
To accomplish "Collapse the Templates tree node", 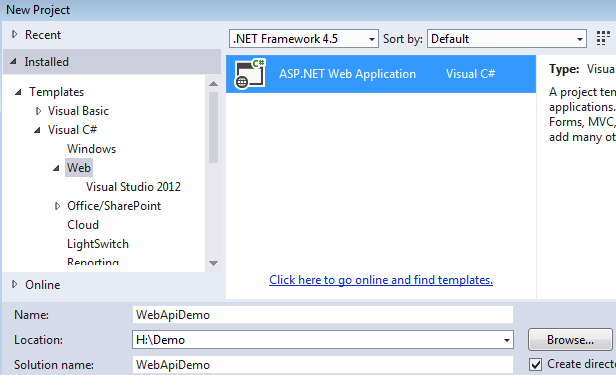I will point(18,92).
